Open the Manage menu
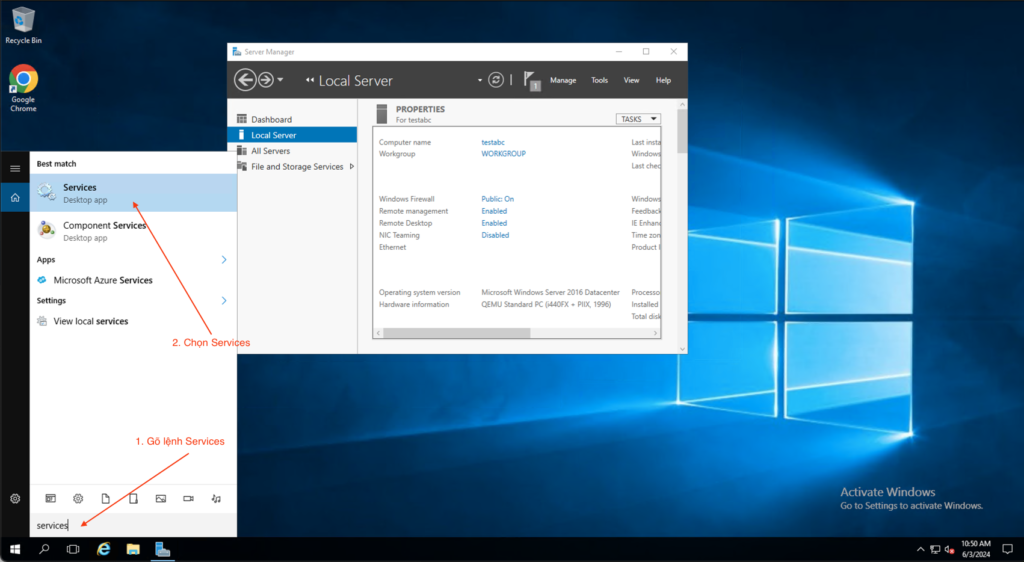This screenshot has width=1024, height=562. coord(563,80)
